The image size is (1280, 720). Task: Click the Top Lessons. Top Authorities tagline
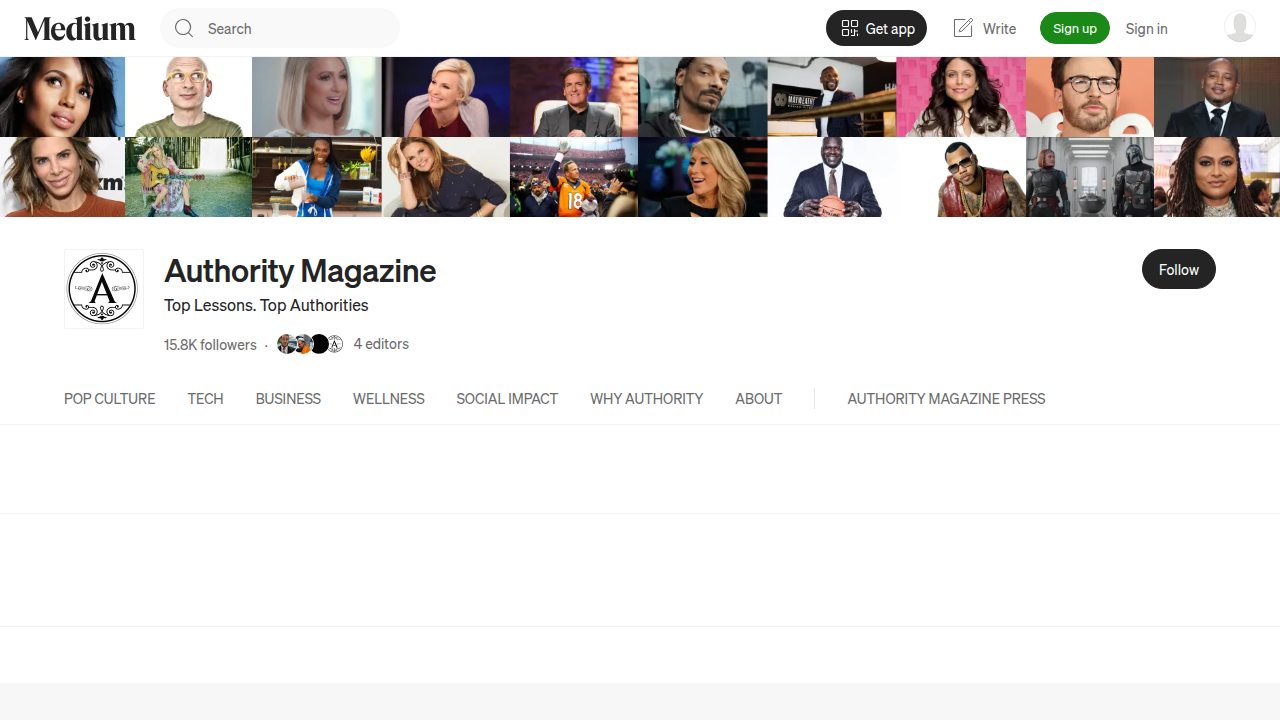click(266, 306)
